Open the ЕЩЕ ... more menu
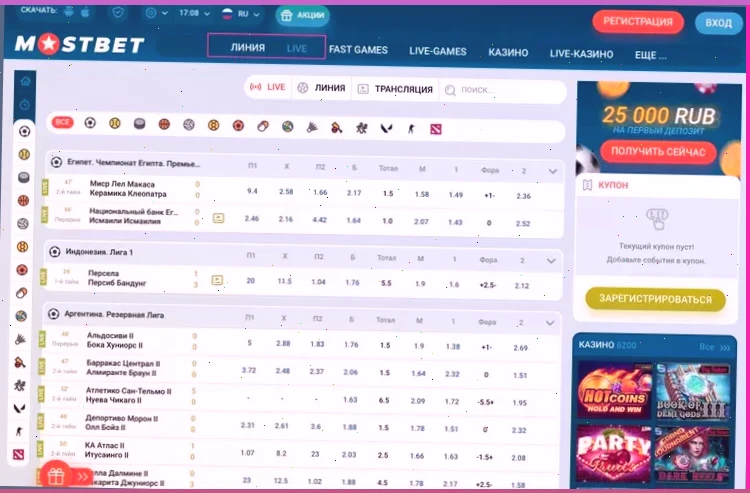This screenshot has height=493, width=750. tap(651, 55)
